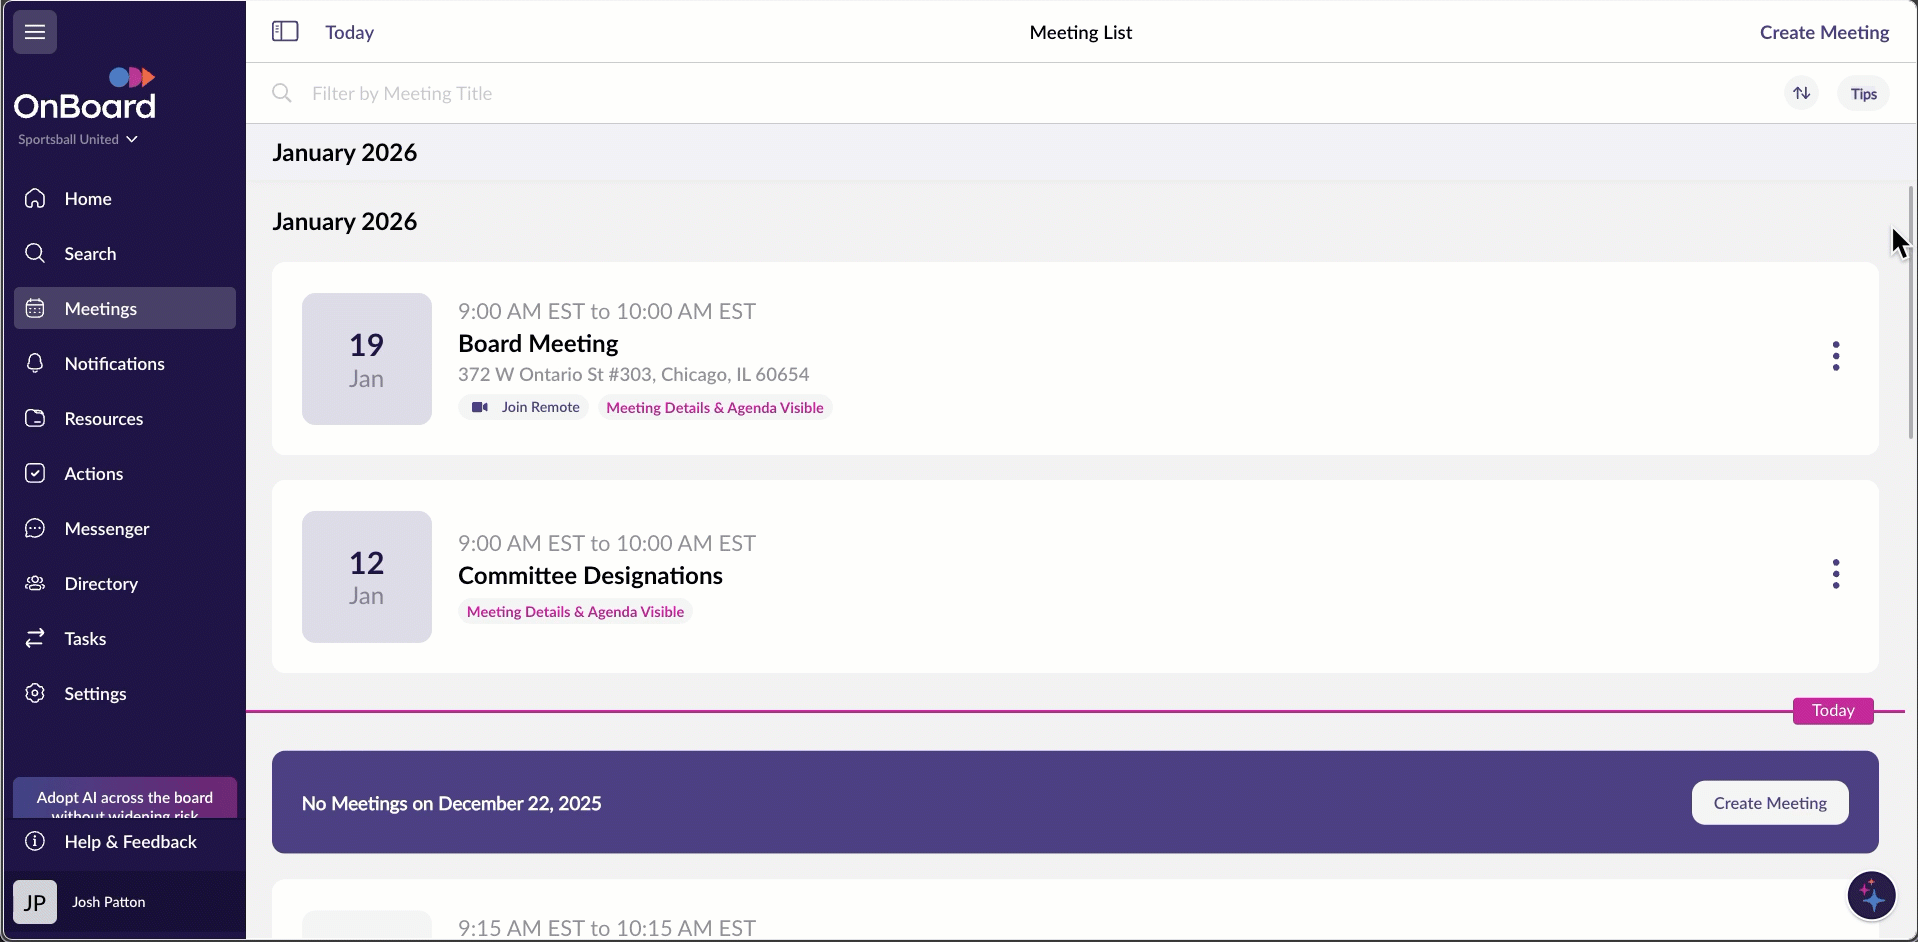This screenshot has height=942, width=1918.
Task: Select Resources in the sidebar
Action: click(103, 419)
